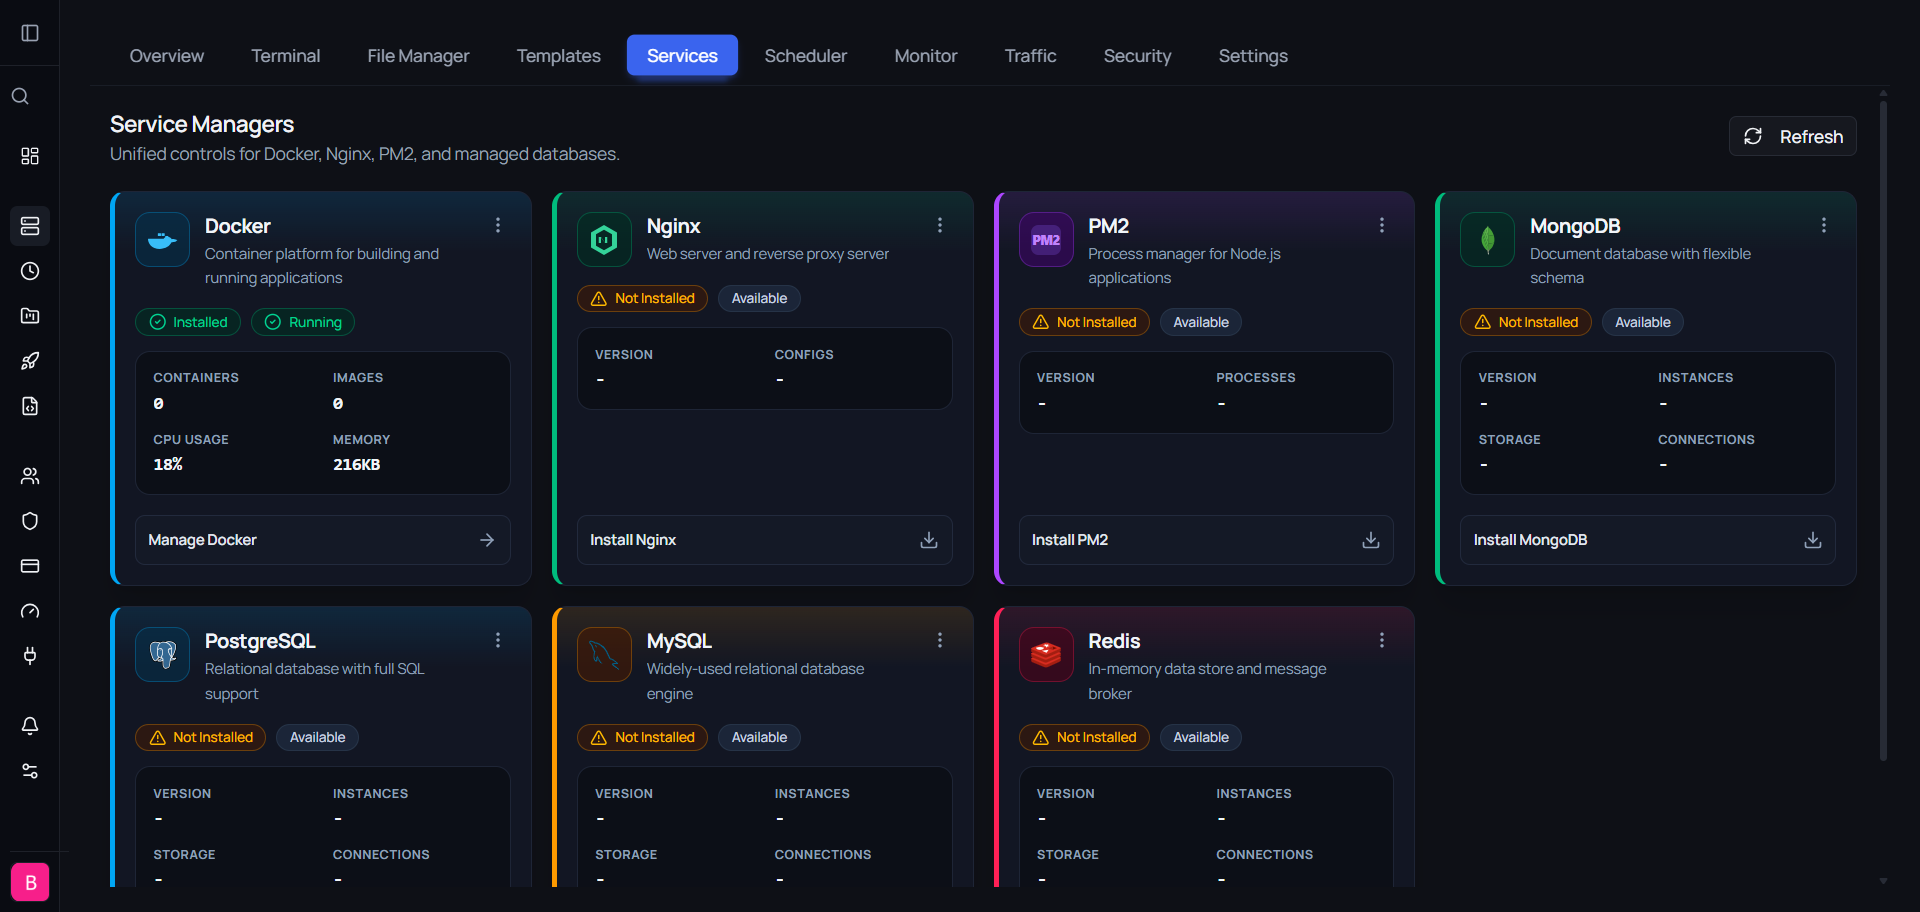The height and width of the screenshot is (912, 1920).
Task: Click the PM2 PROCESSES label
Action: coord(1256,378)
